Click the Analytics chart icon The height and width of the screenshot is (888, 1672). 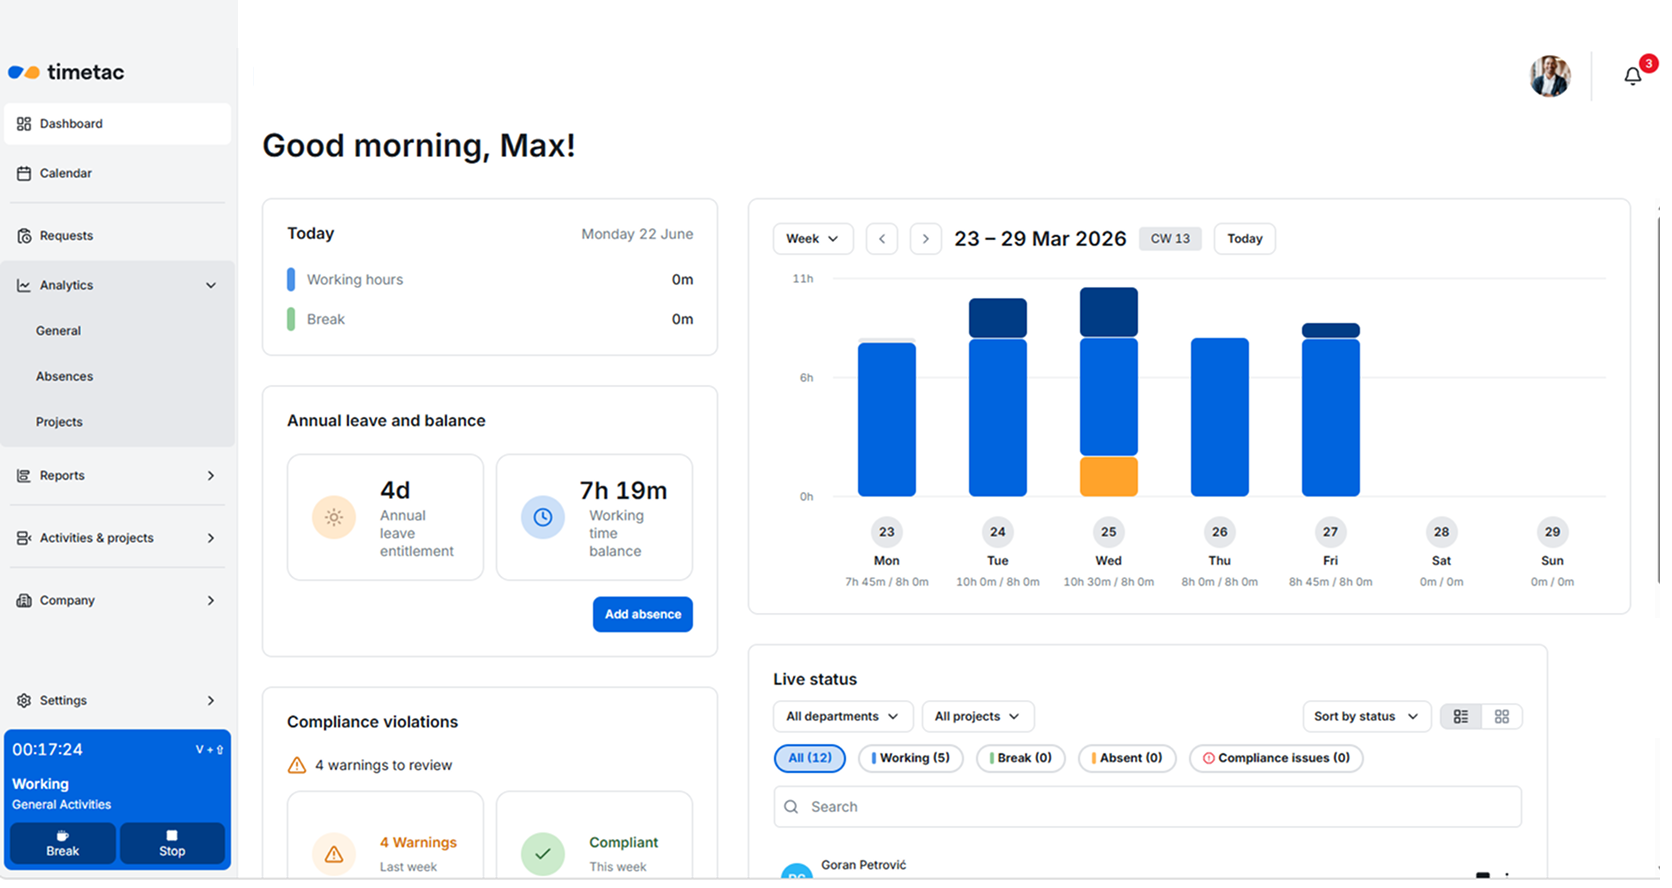tap(24, 285)
